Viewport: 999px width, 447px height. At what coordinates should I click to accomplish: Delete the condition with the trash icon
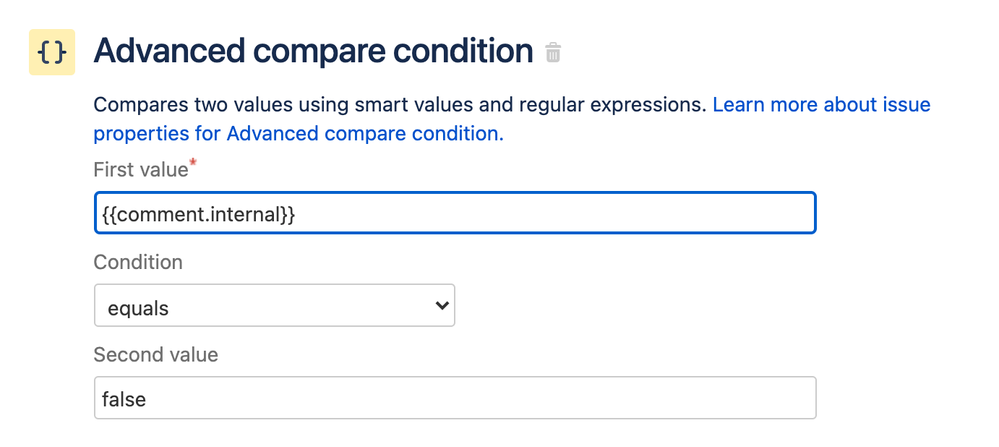[x=553, y=53]
